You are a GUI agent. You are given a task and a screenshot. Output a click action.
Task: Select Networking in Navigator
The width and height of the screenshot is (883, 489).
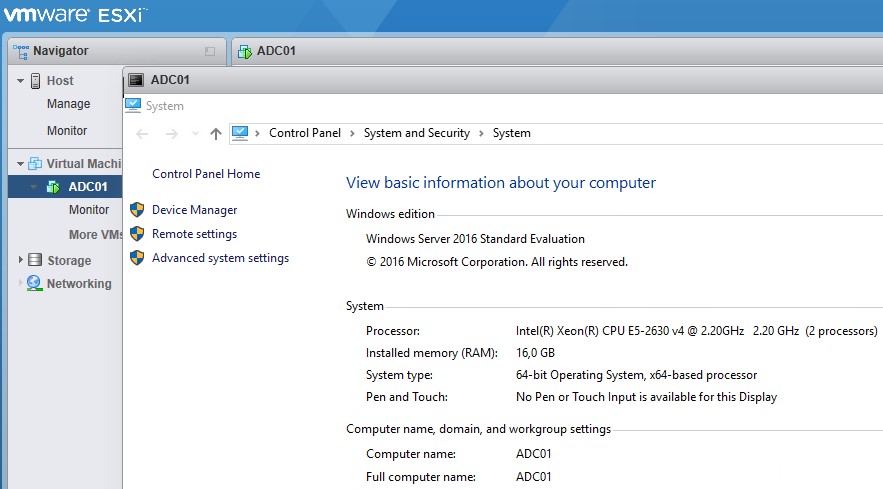[79, 283]
